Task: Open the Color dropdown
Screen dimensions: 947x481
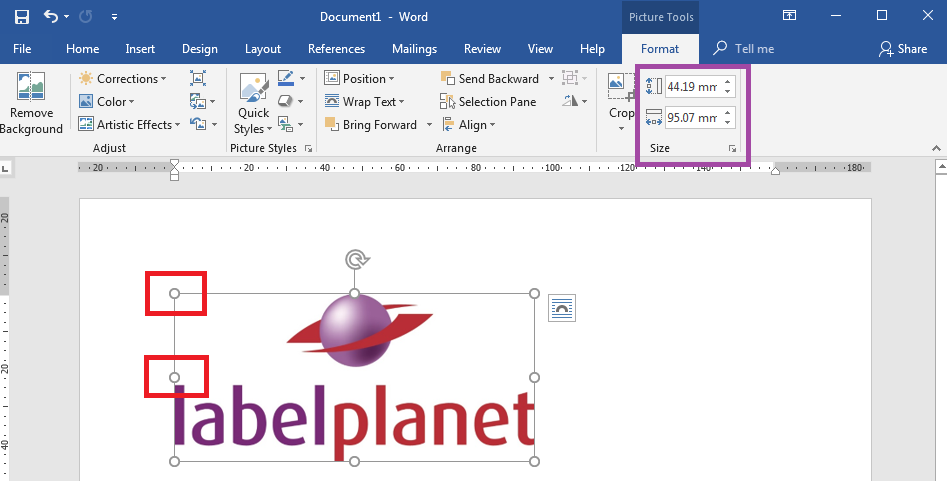Action: coord(107,102)
